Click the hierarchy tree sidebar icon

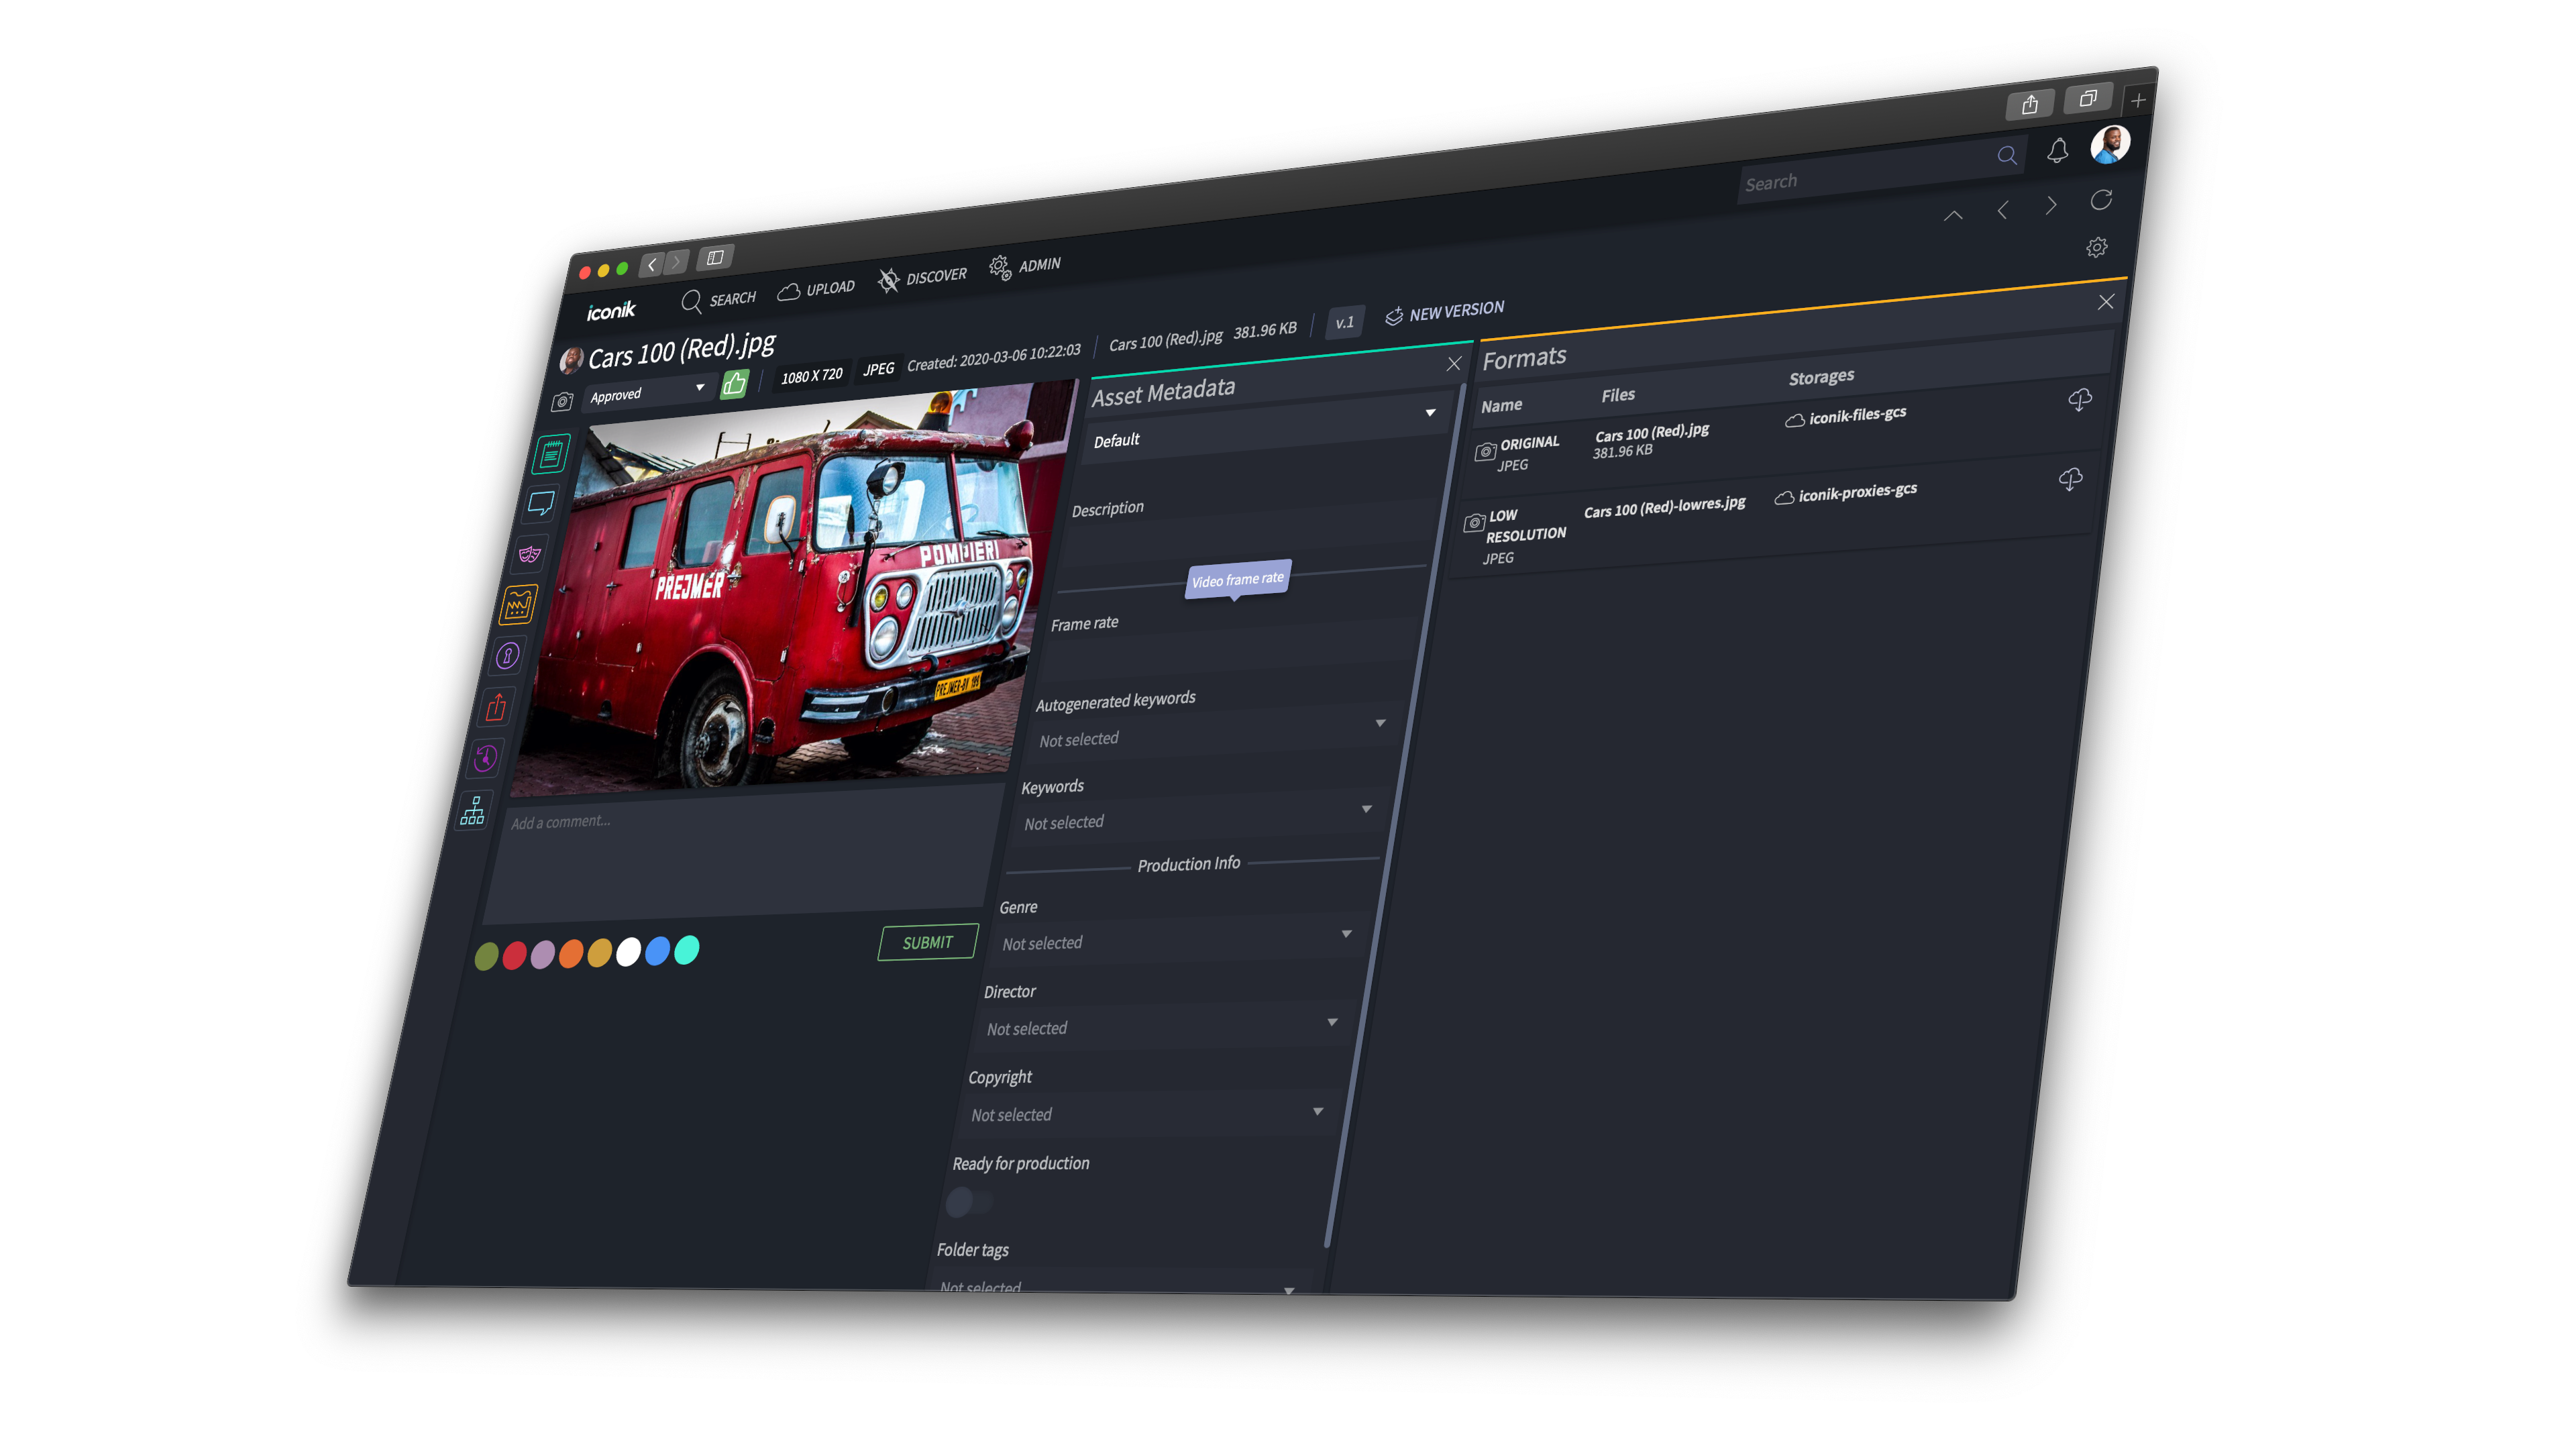(x=473, y=811)
